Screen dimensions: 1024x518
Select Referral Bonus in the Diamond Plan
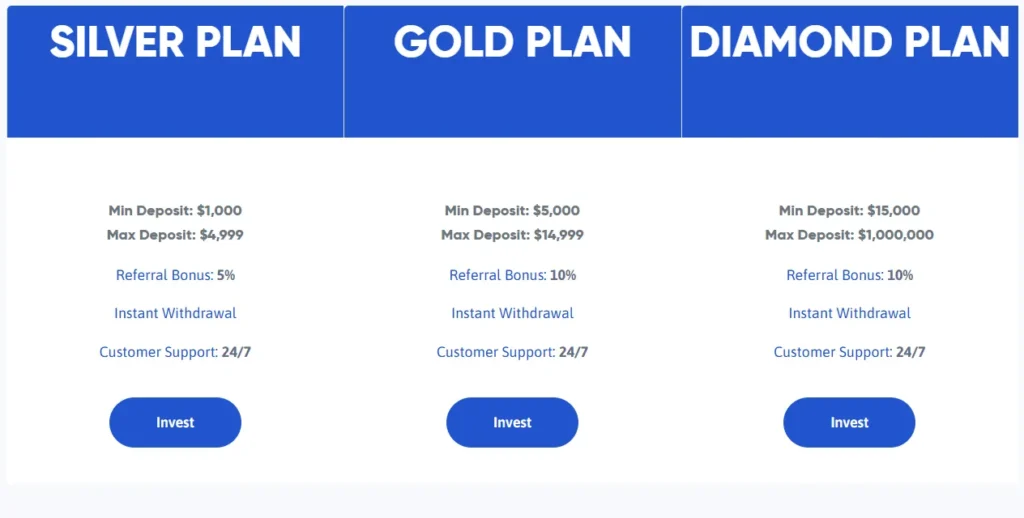pos(849,275)
